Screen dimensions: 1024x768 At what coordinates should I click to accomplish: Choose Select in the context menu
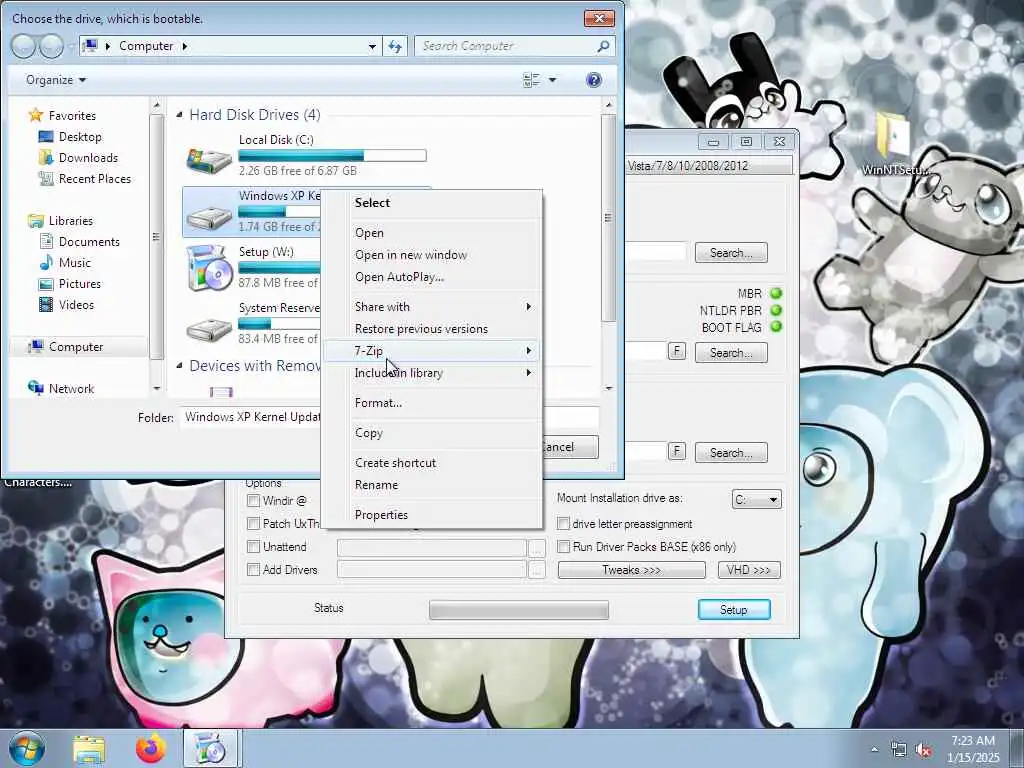[x=431, y=203]
